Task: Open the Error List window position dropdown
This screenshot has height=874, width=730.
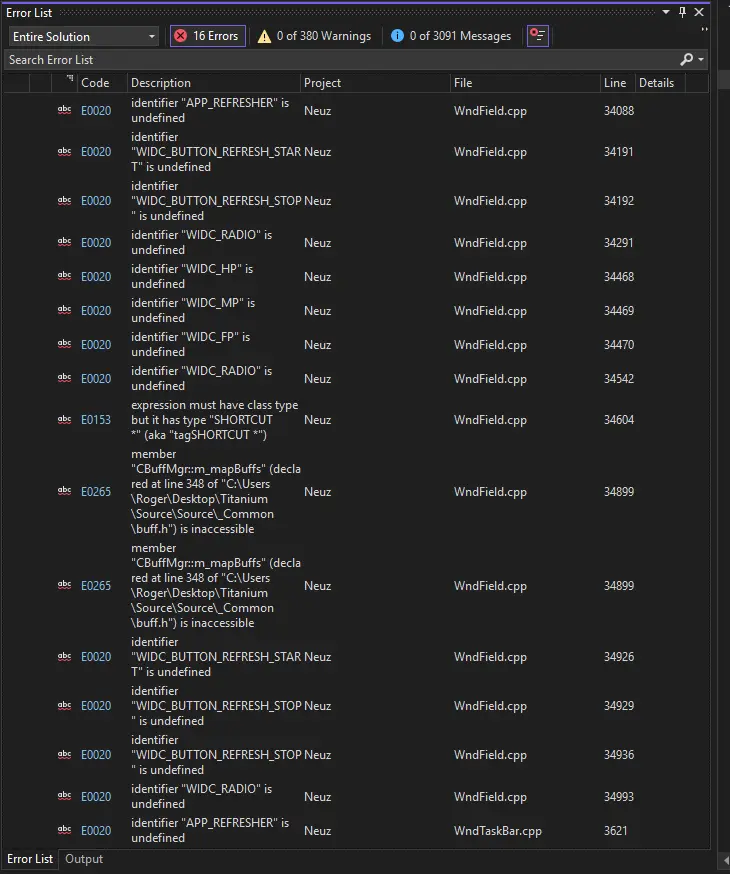Action: (x=666, y=12)
